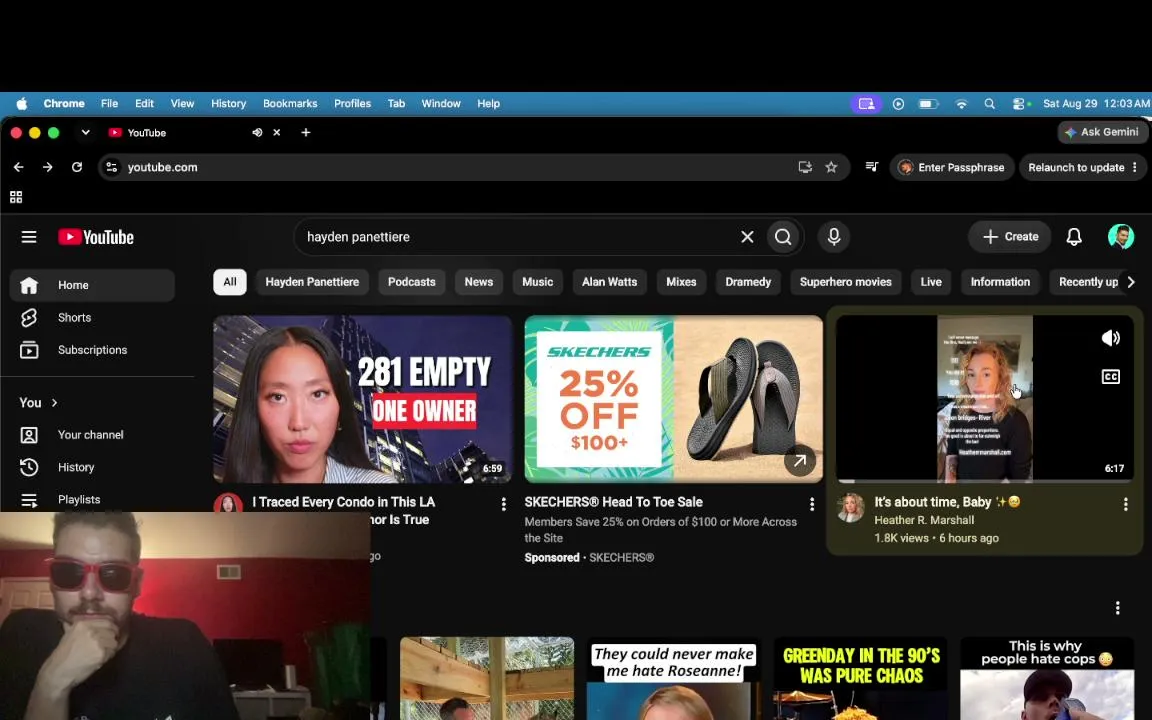Screen dimensions: 1152x720
Task: View site information icon beside youtube.com
Action: click(x=112, y=168)
